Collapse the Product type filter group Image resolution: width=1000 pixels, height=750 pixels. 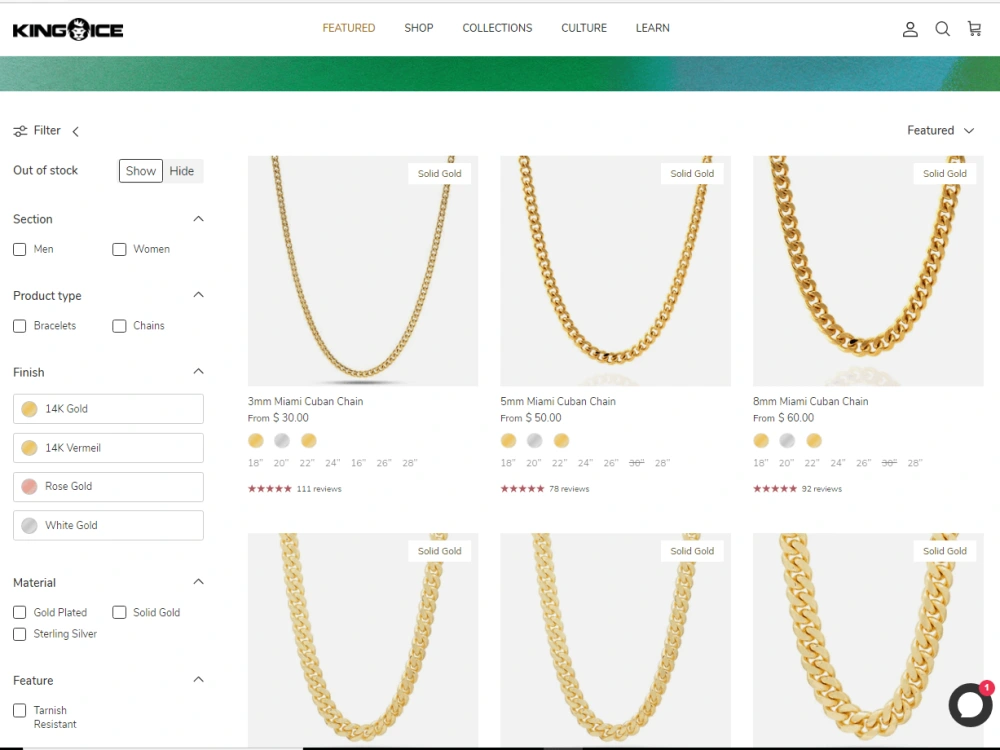[198, 295]
